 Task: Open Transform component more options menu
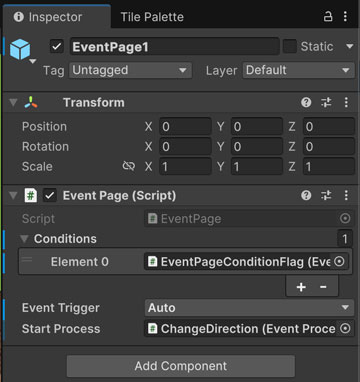pyautogui.click(x=346, y=102)
